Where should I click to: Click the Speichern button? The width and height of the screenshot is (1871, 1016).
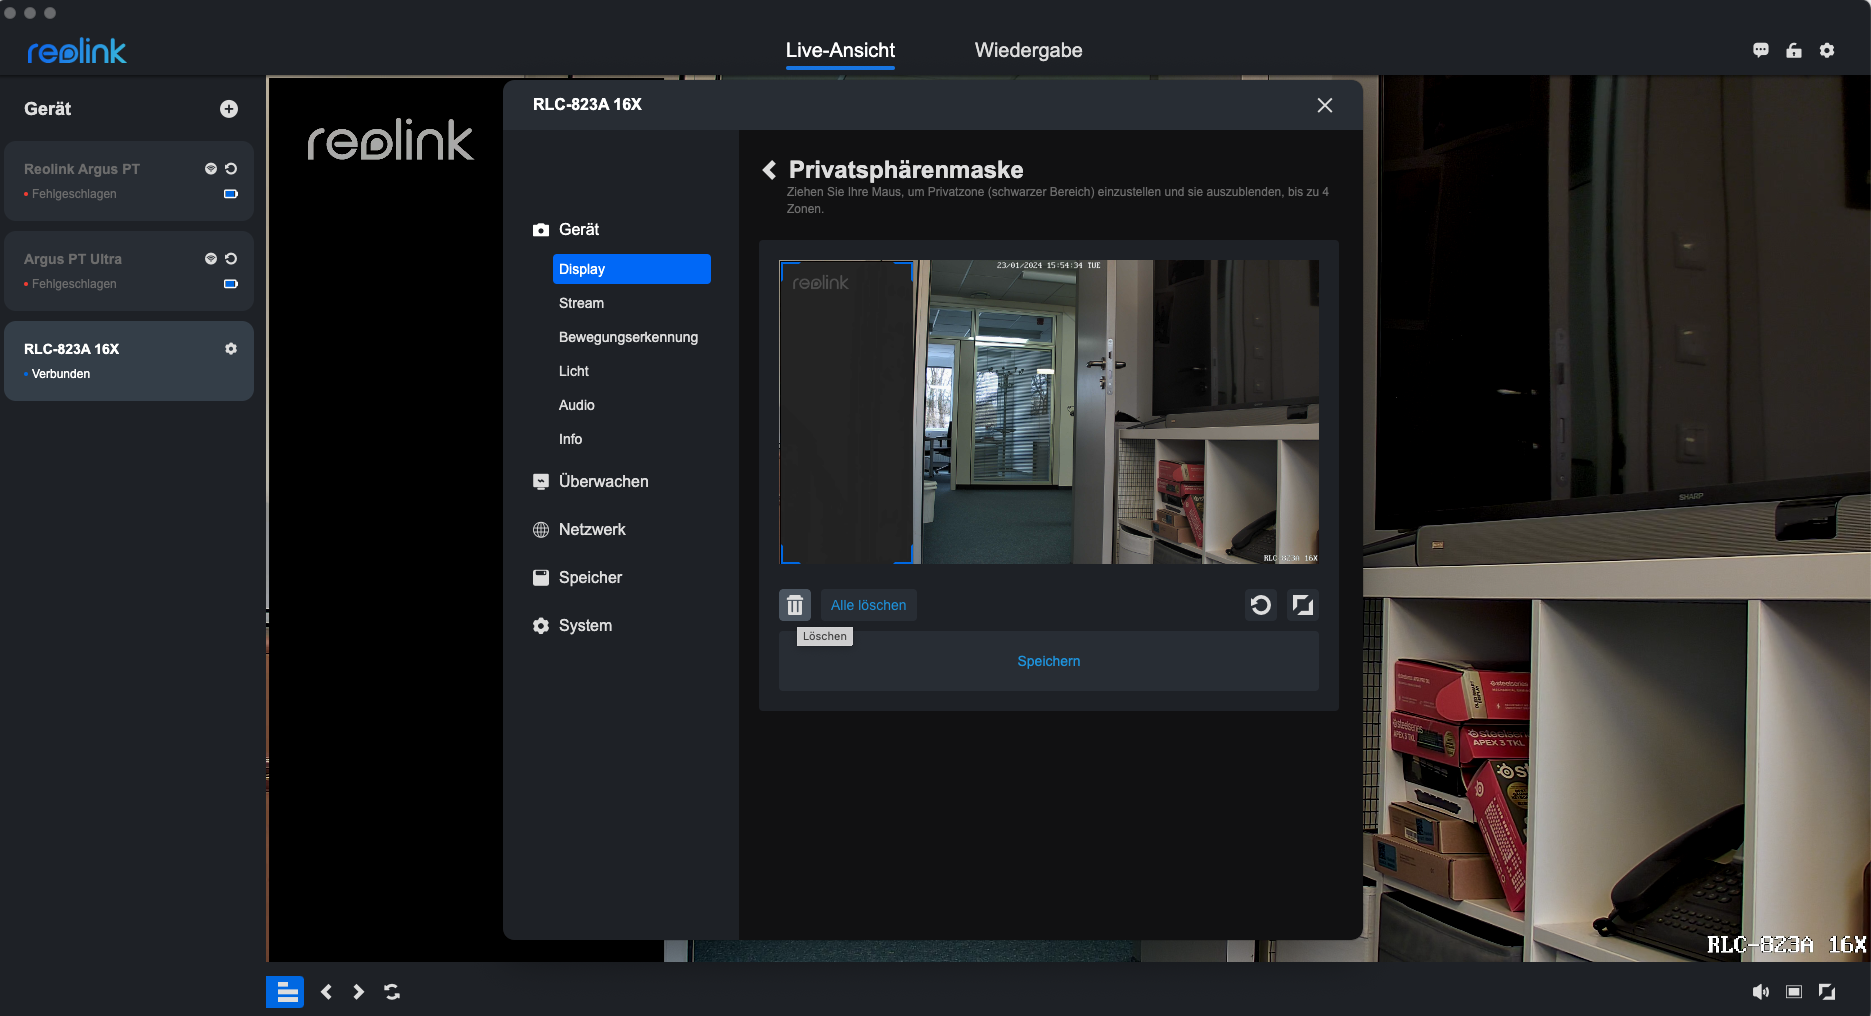tap(1048, 661)
